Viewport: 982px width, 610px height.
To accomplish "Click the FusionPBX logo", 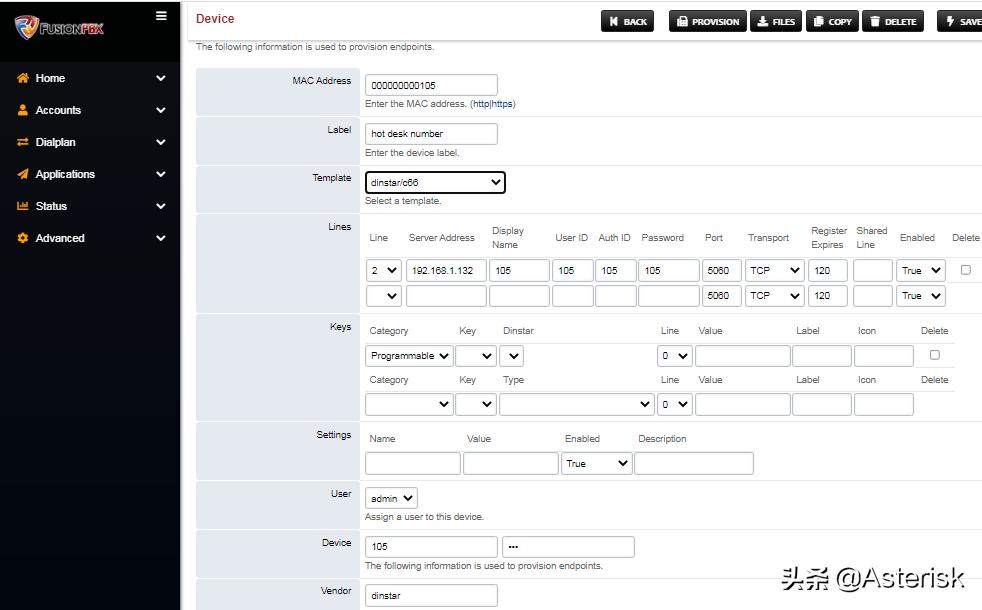I will coord(60,27).
